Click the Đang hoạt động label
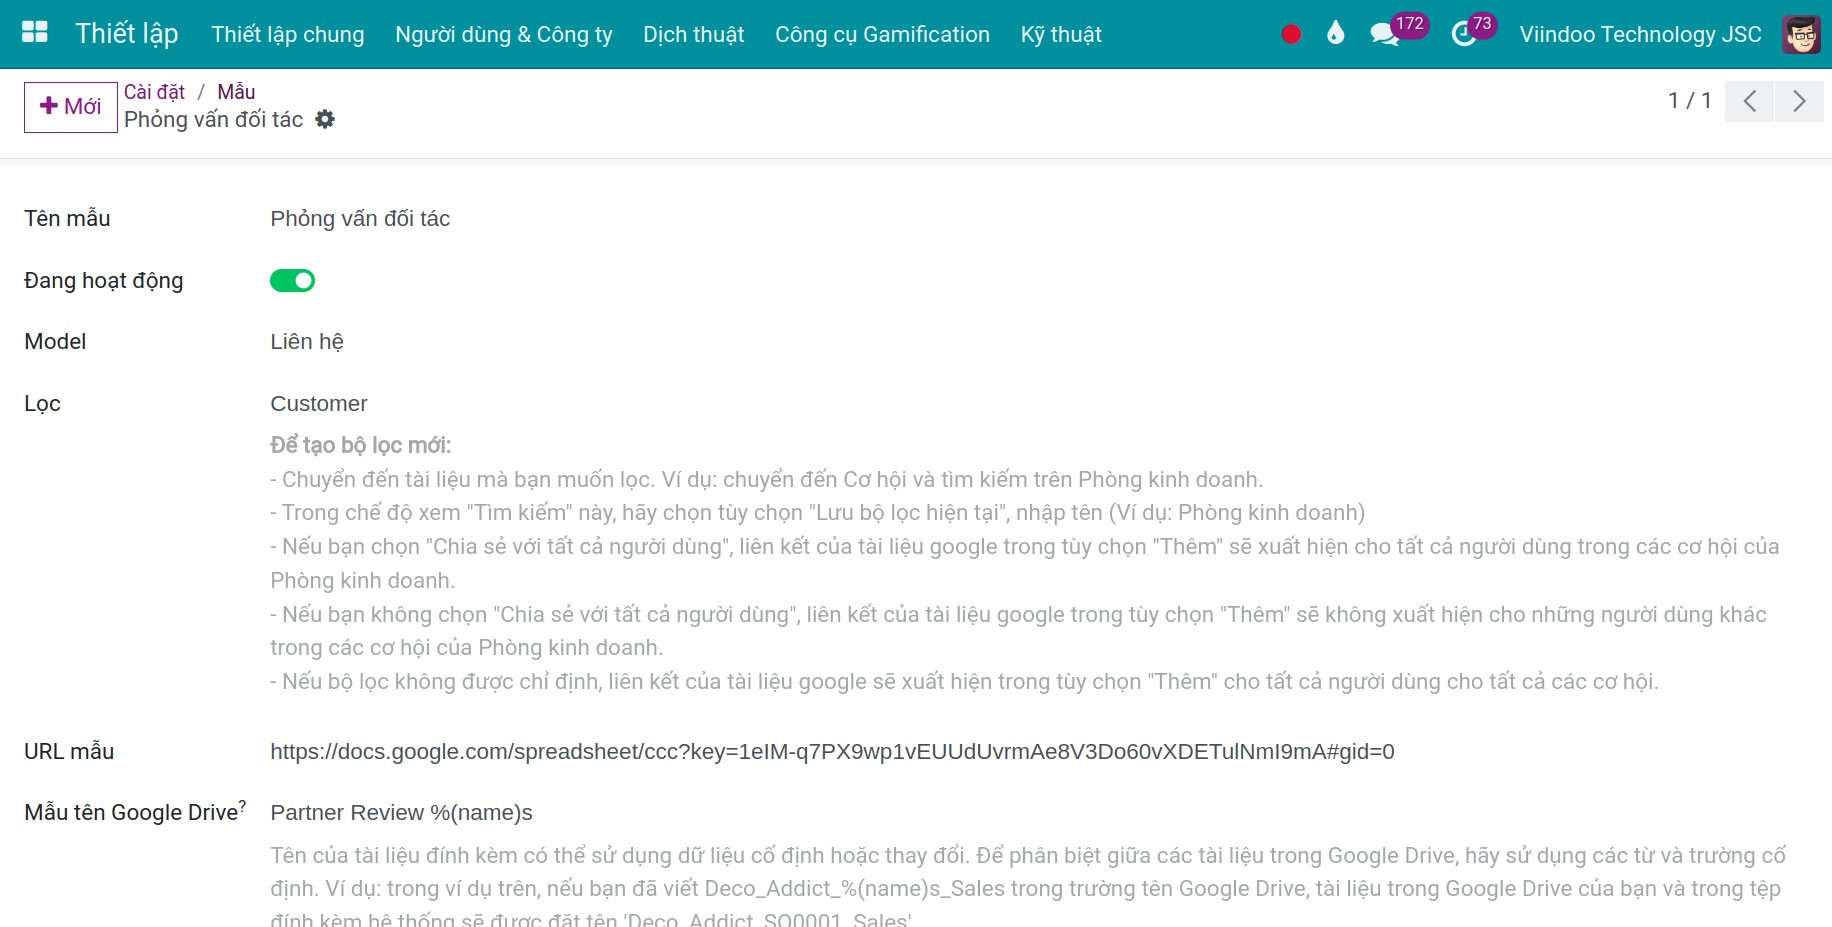 coord(104,281)
